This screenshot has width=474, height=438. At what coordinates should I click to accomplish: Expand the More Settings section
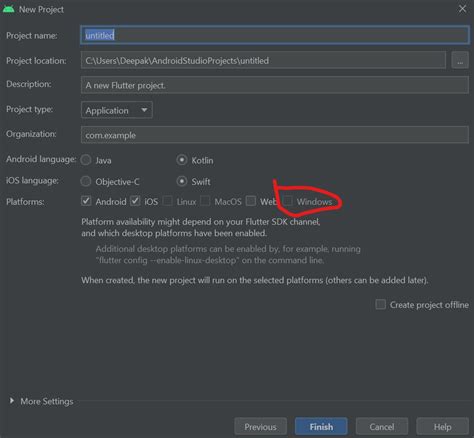pyautogui.click(x=12, y=401)
